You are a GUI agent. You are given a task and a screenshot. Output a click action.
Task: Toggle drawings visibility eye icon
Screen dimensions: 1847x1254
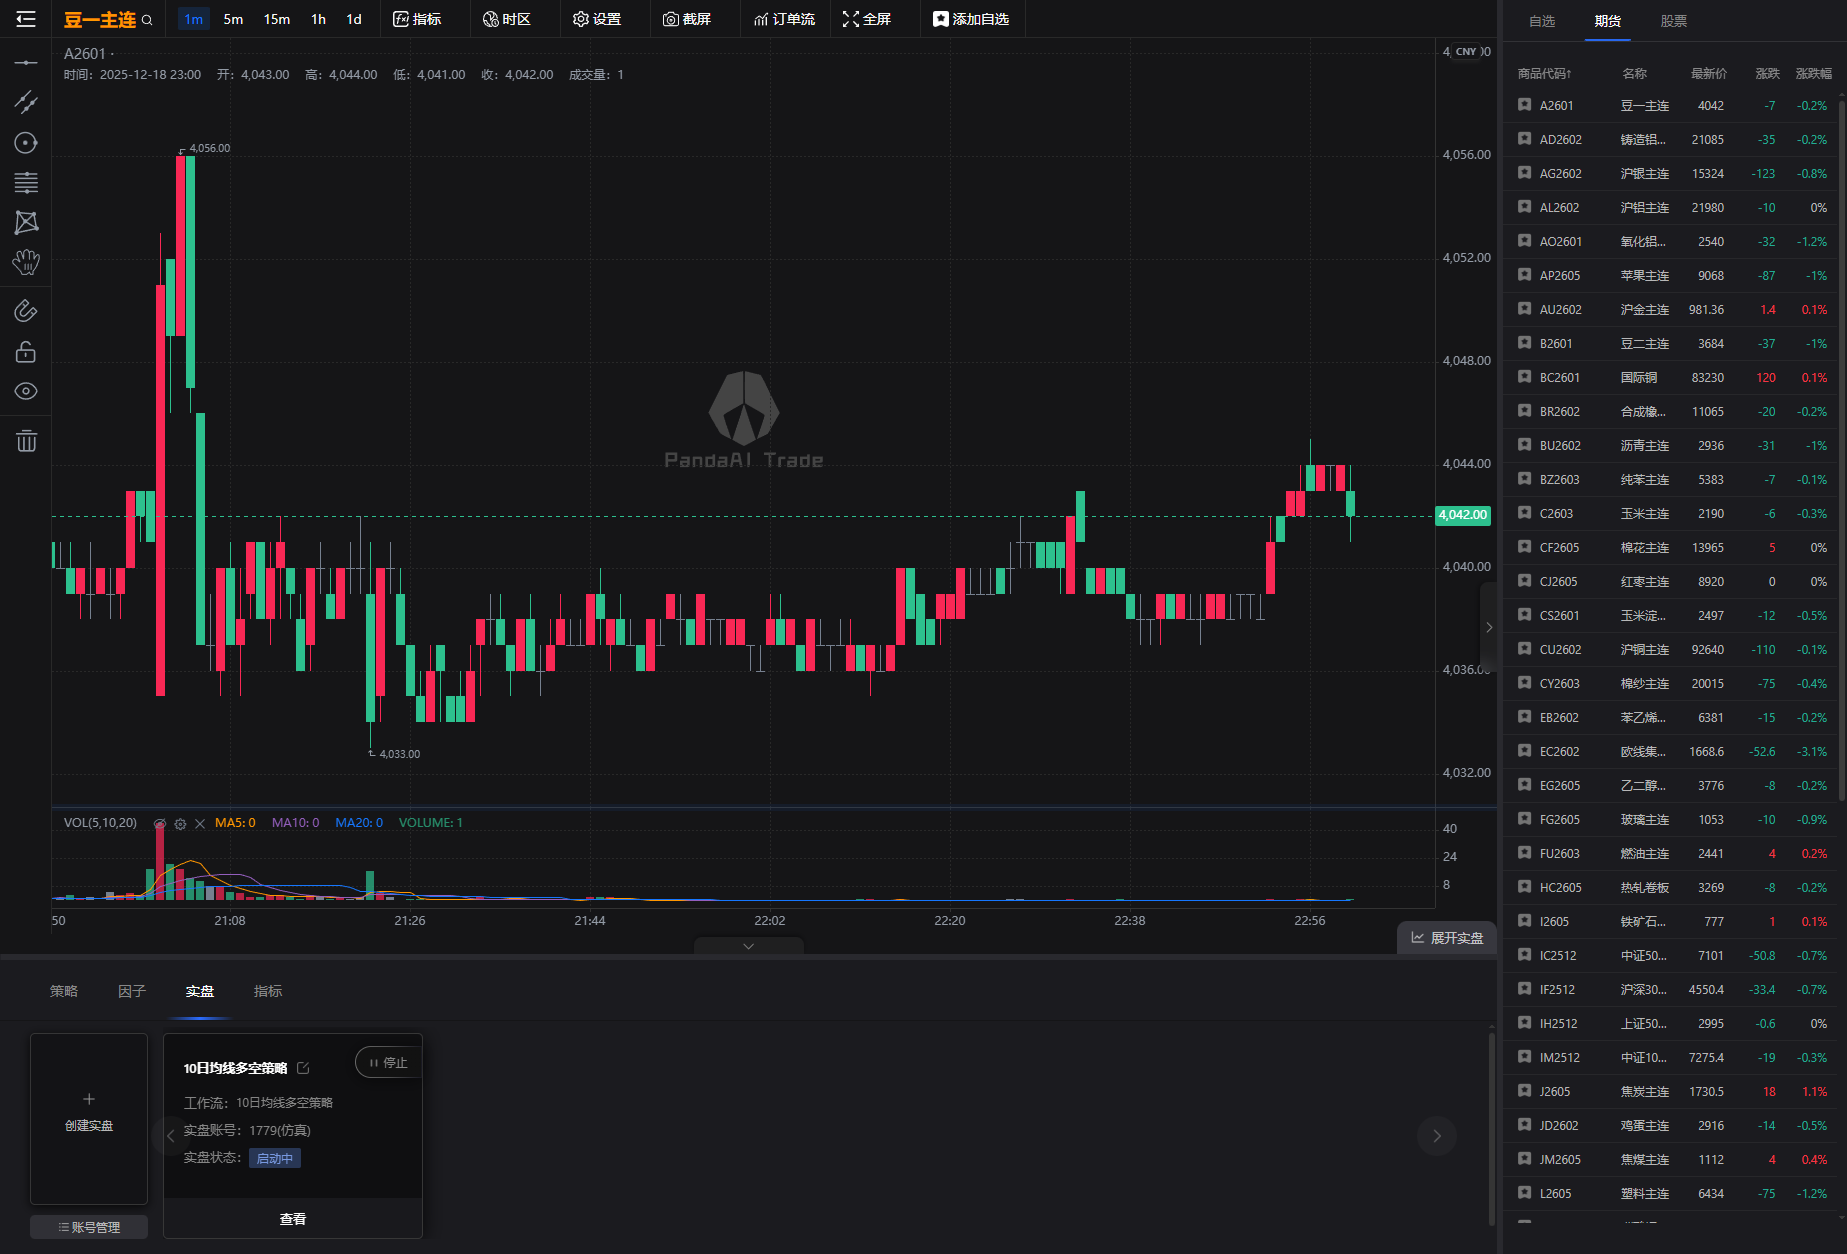(x=26, y=391)
